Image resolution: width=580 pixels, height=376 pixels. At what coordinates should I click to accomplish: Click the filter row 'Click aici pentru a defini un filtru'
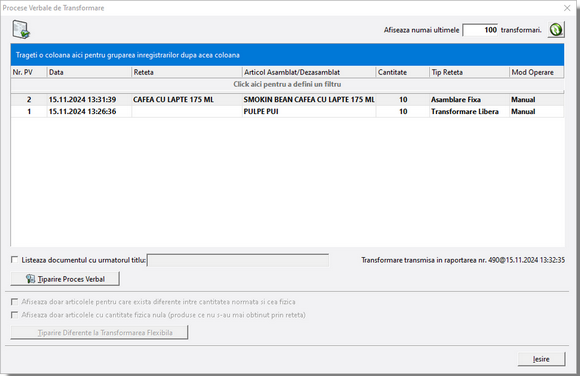pyautogui.click(x=287, y=84)
